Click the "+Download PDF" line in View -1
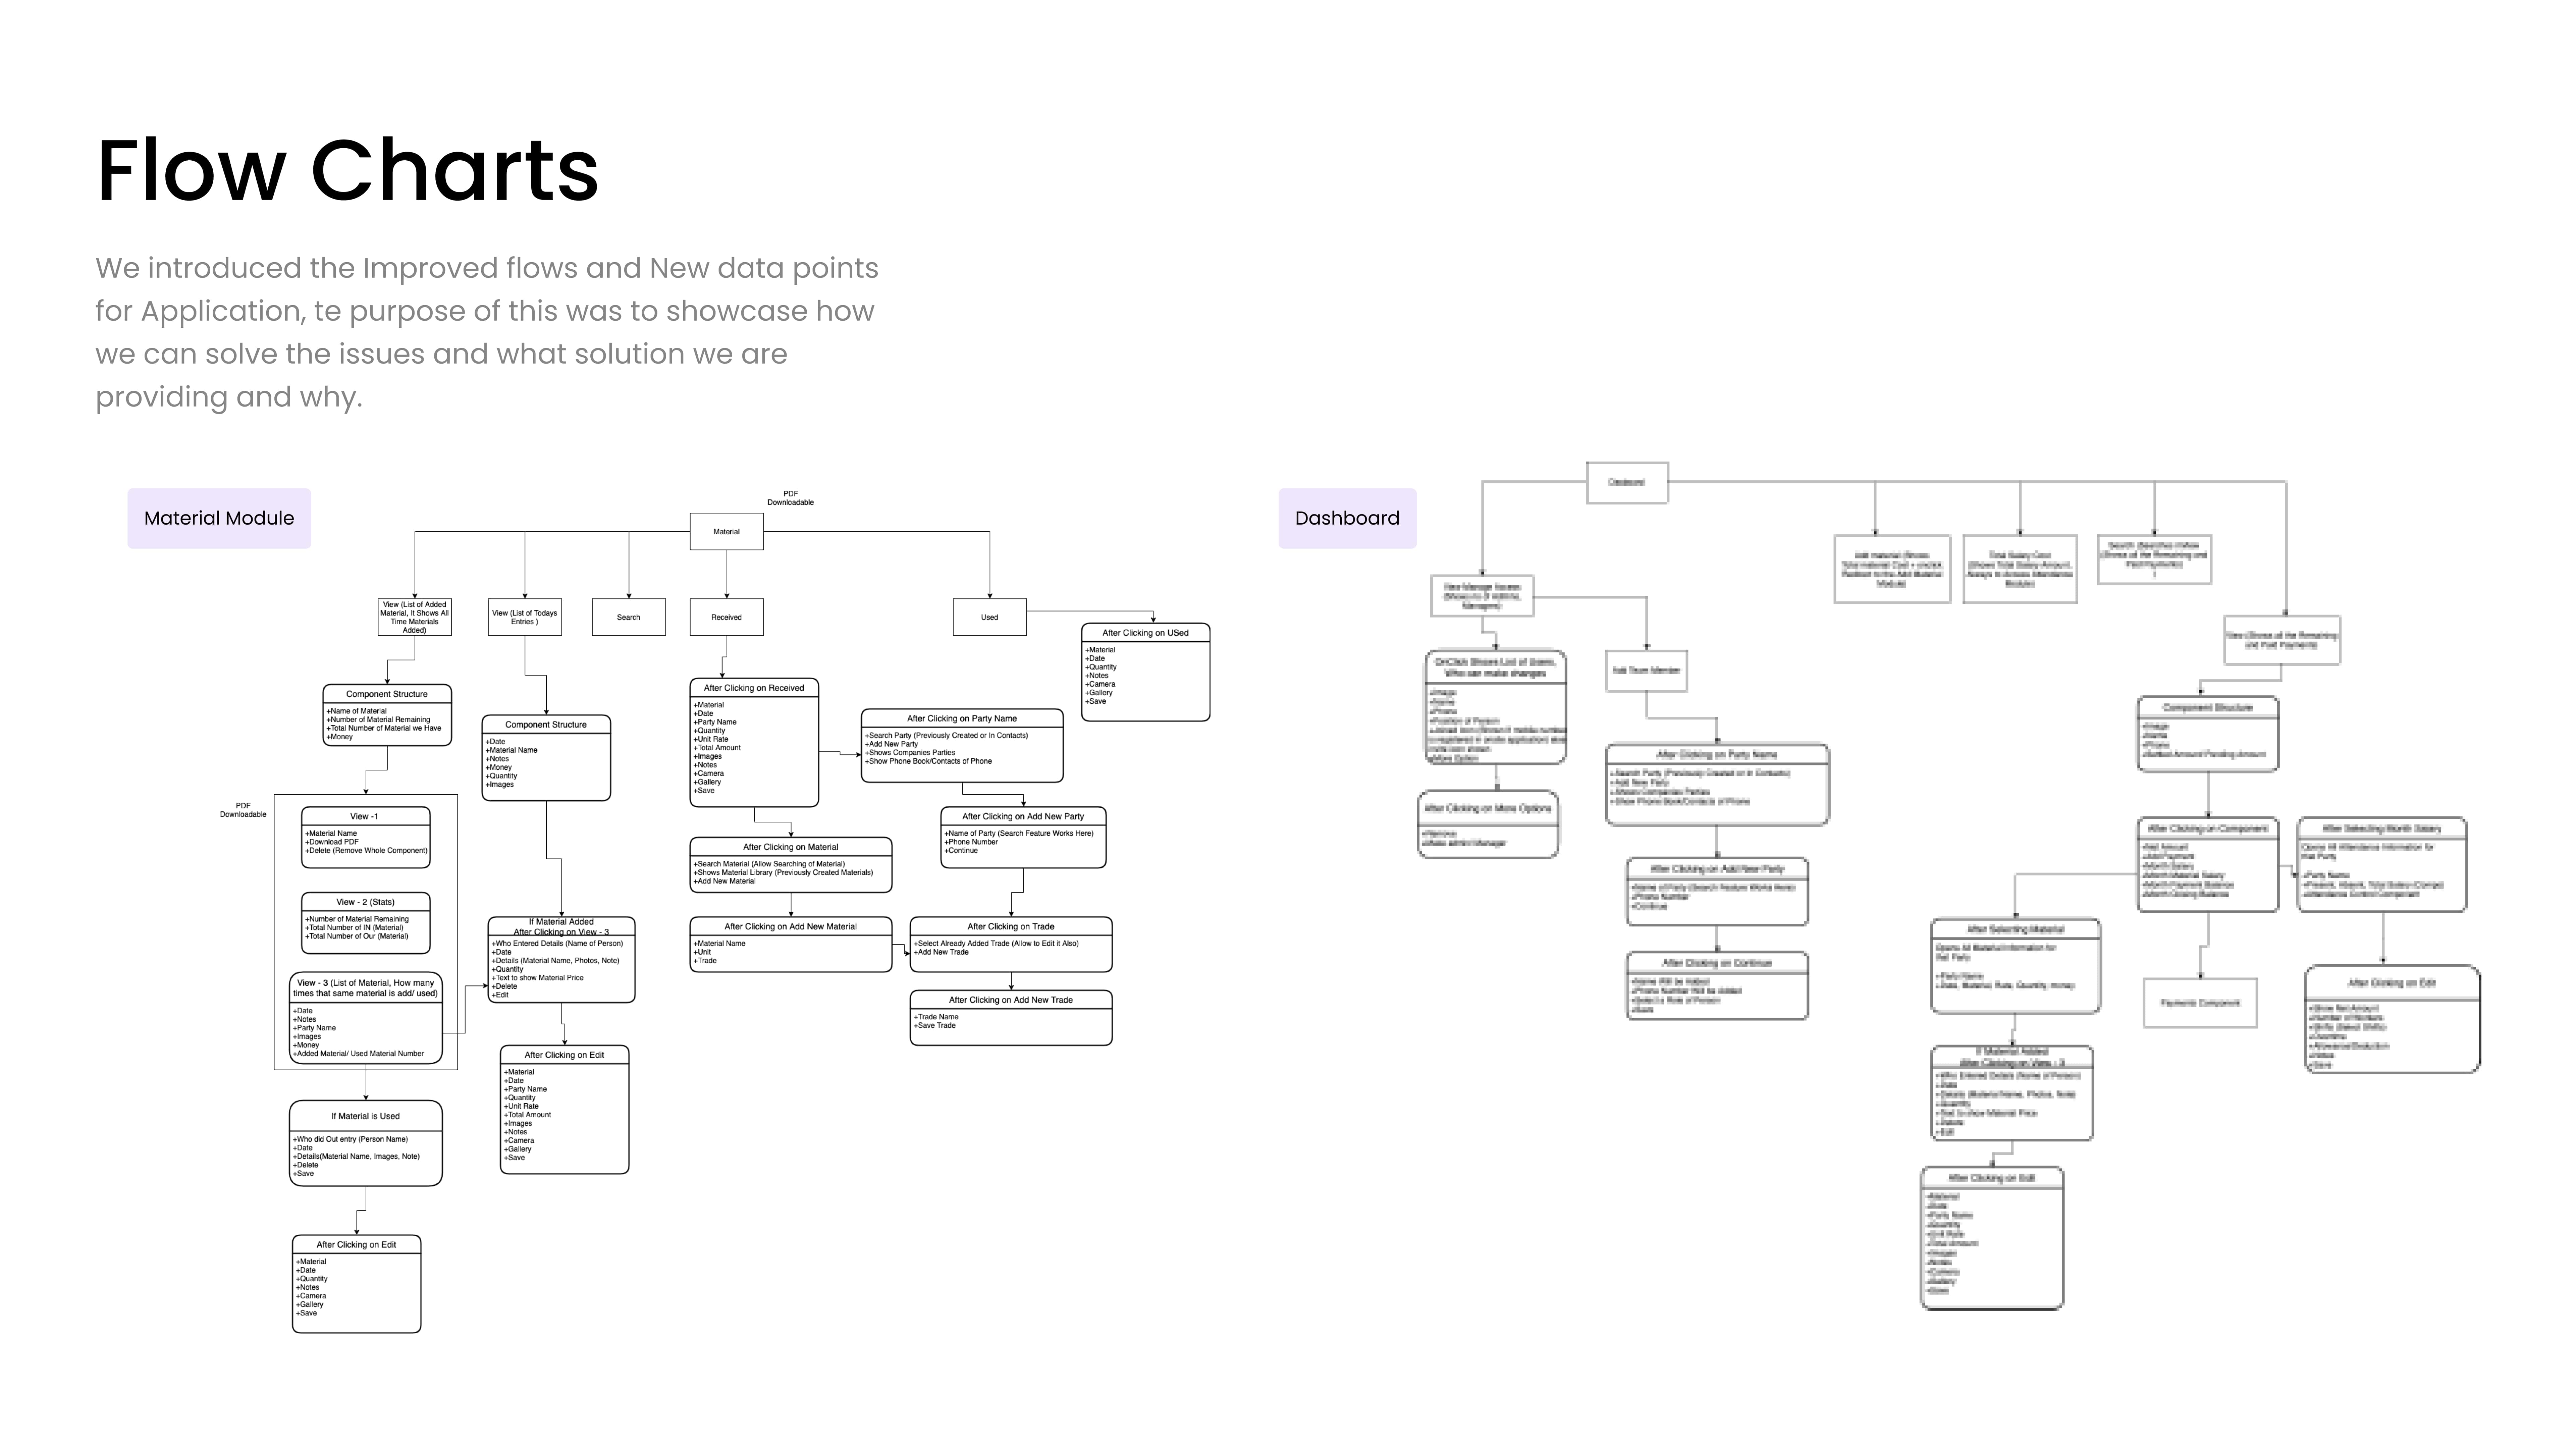Viewport: 2576px width, 1449px height. point(332,842)
